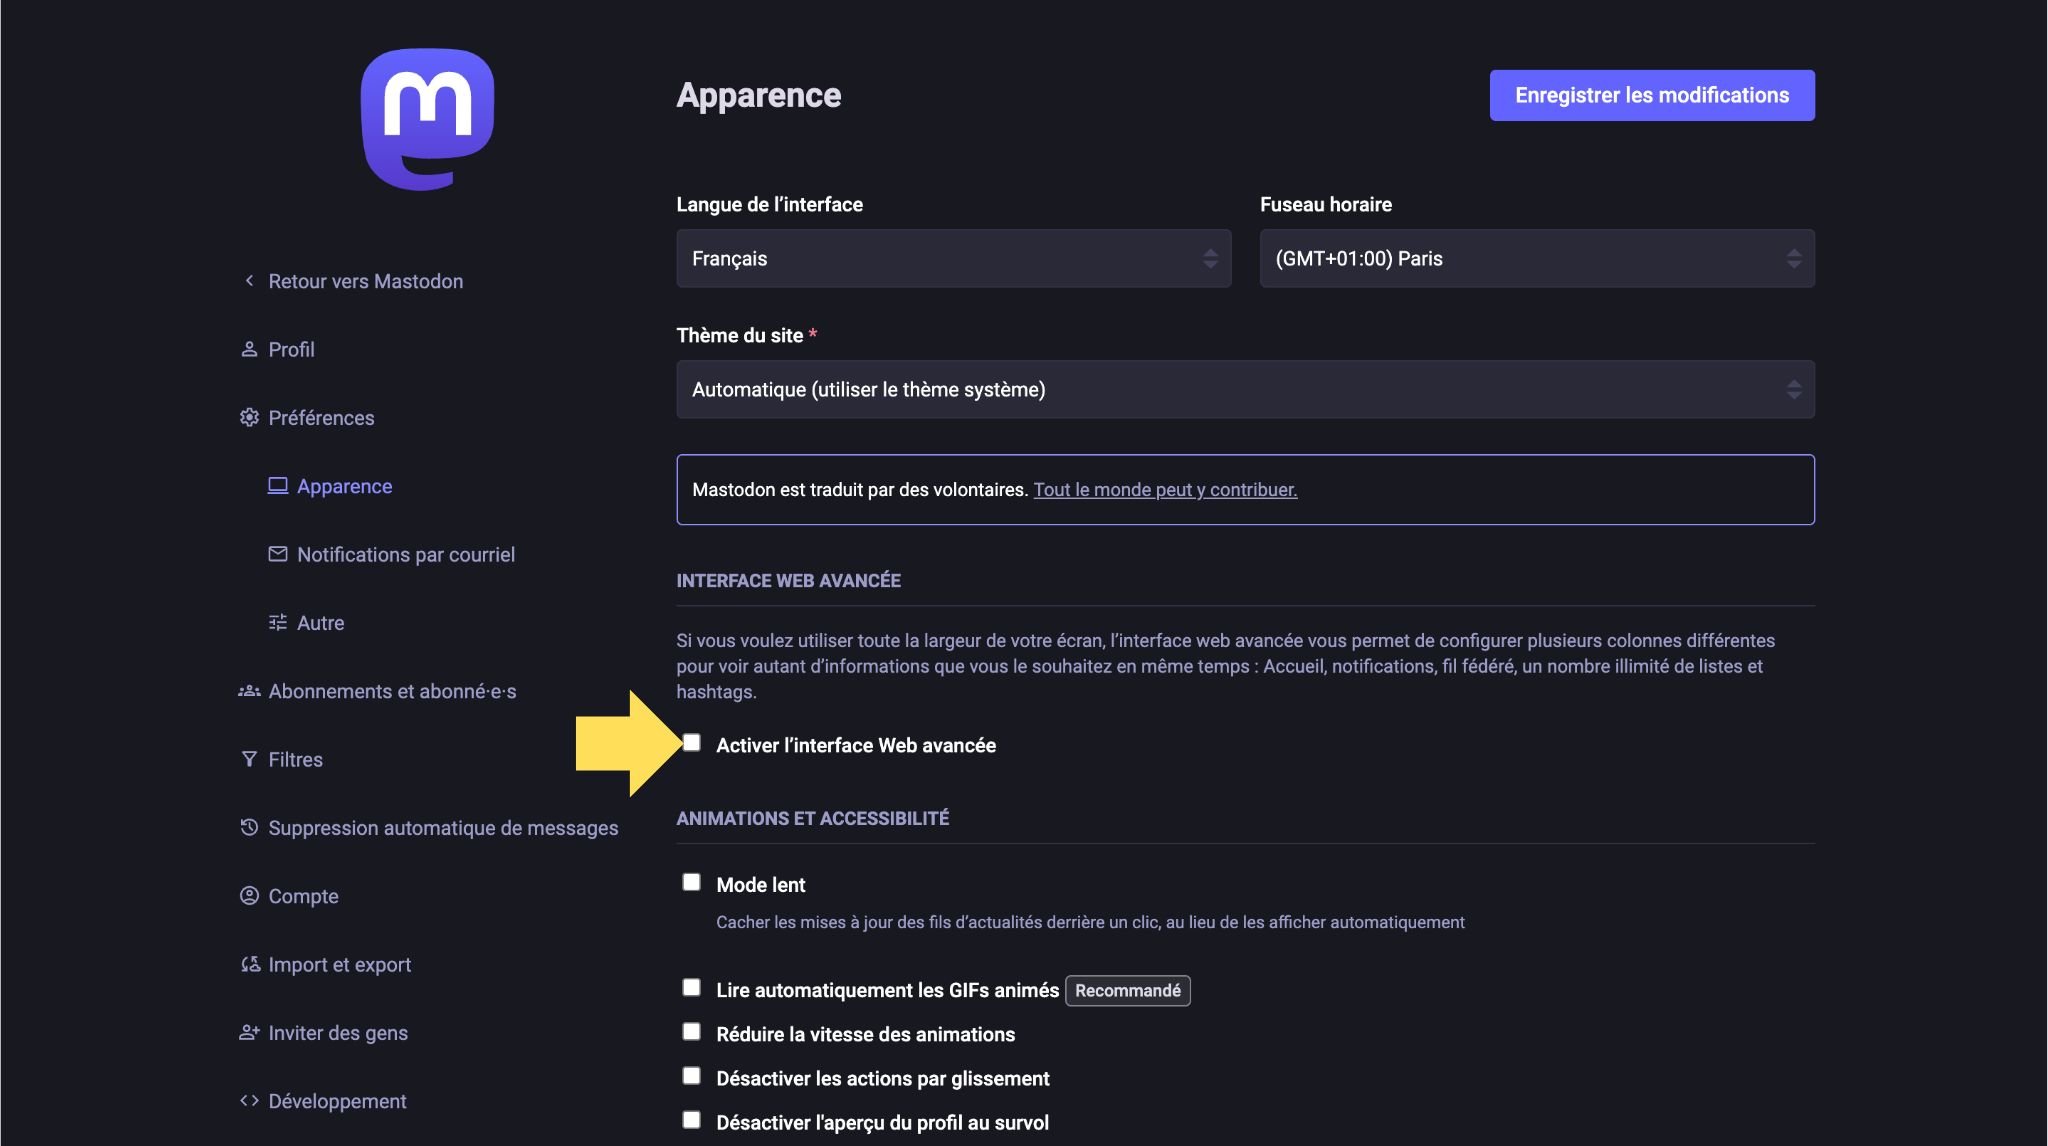Screen dimensions: 2048x1146
Task: Click the code icon beside Développement
Action: tap(250, 1100)
